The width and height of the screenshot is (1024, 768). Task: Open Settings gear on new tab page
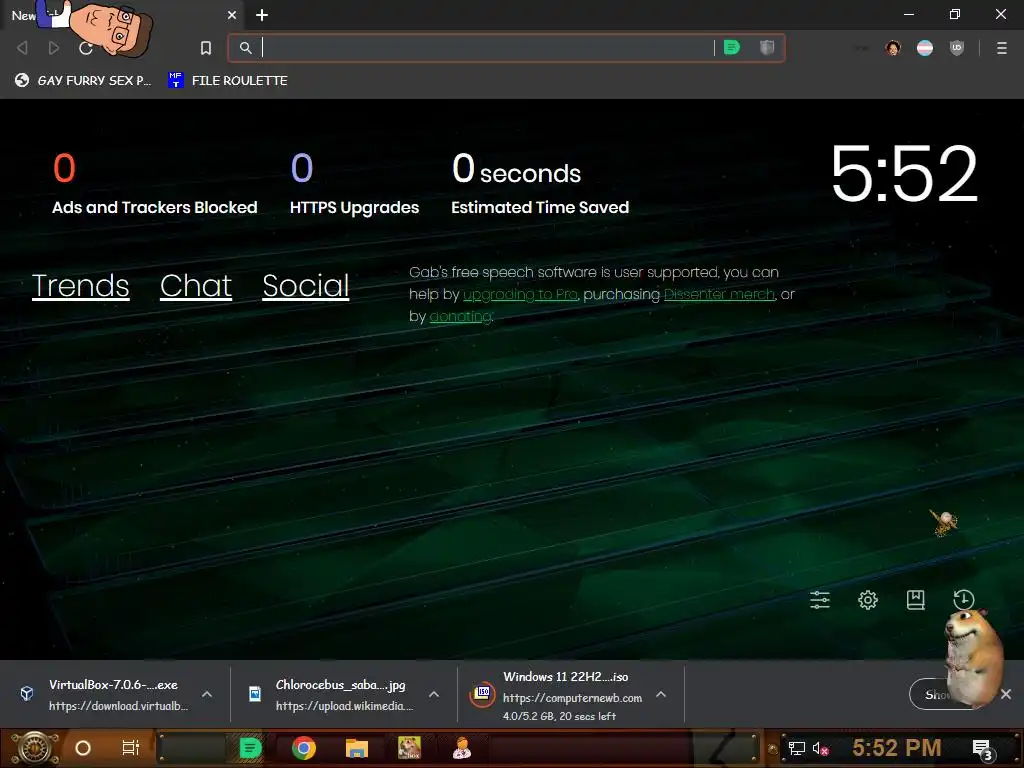pyautogui.click(x=868, y=600)
